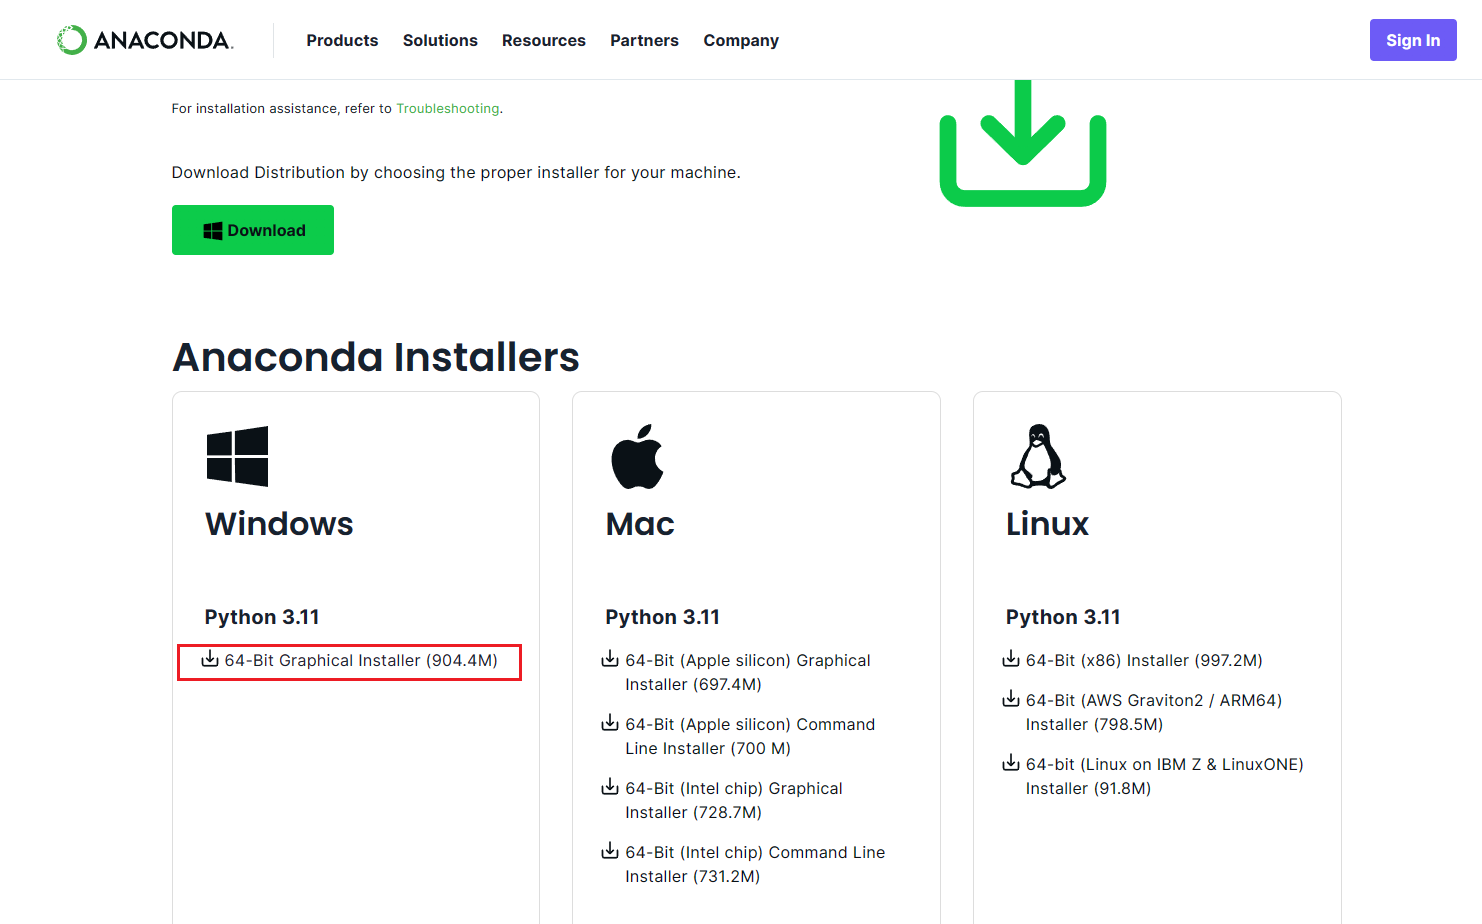Click the green Download button
The height and width of the screenshot is (924, 1482).
click(253, 230)
